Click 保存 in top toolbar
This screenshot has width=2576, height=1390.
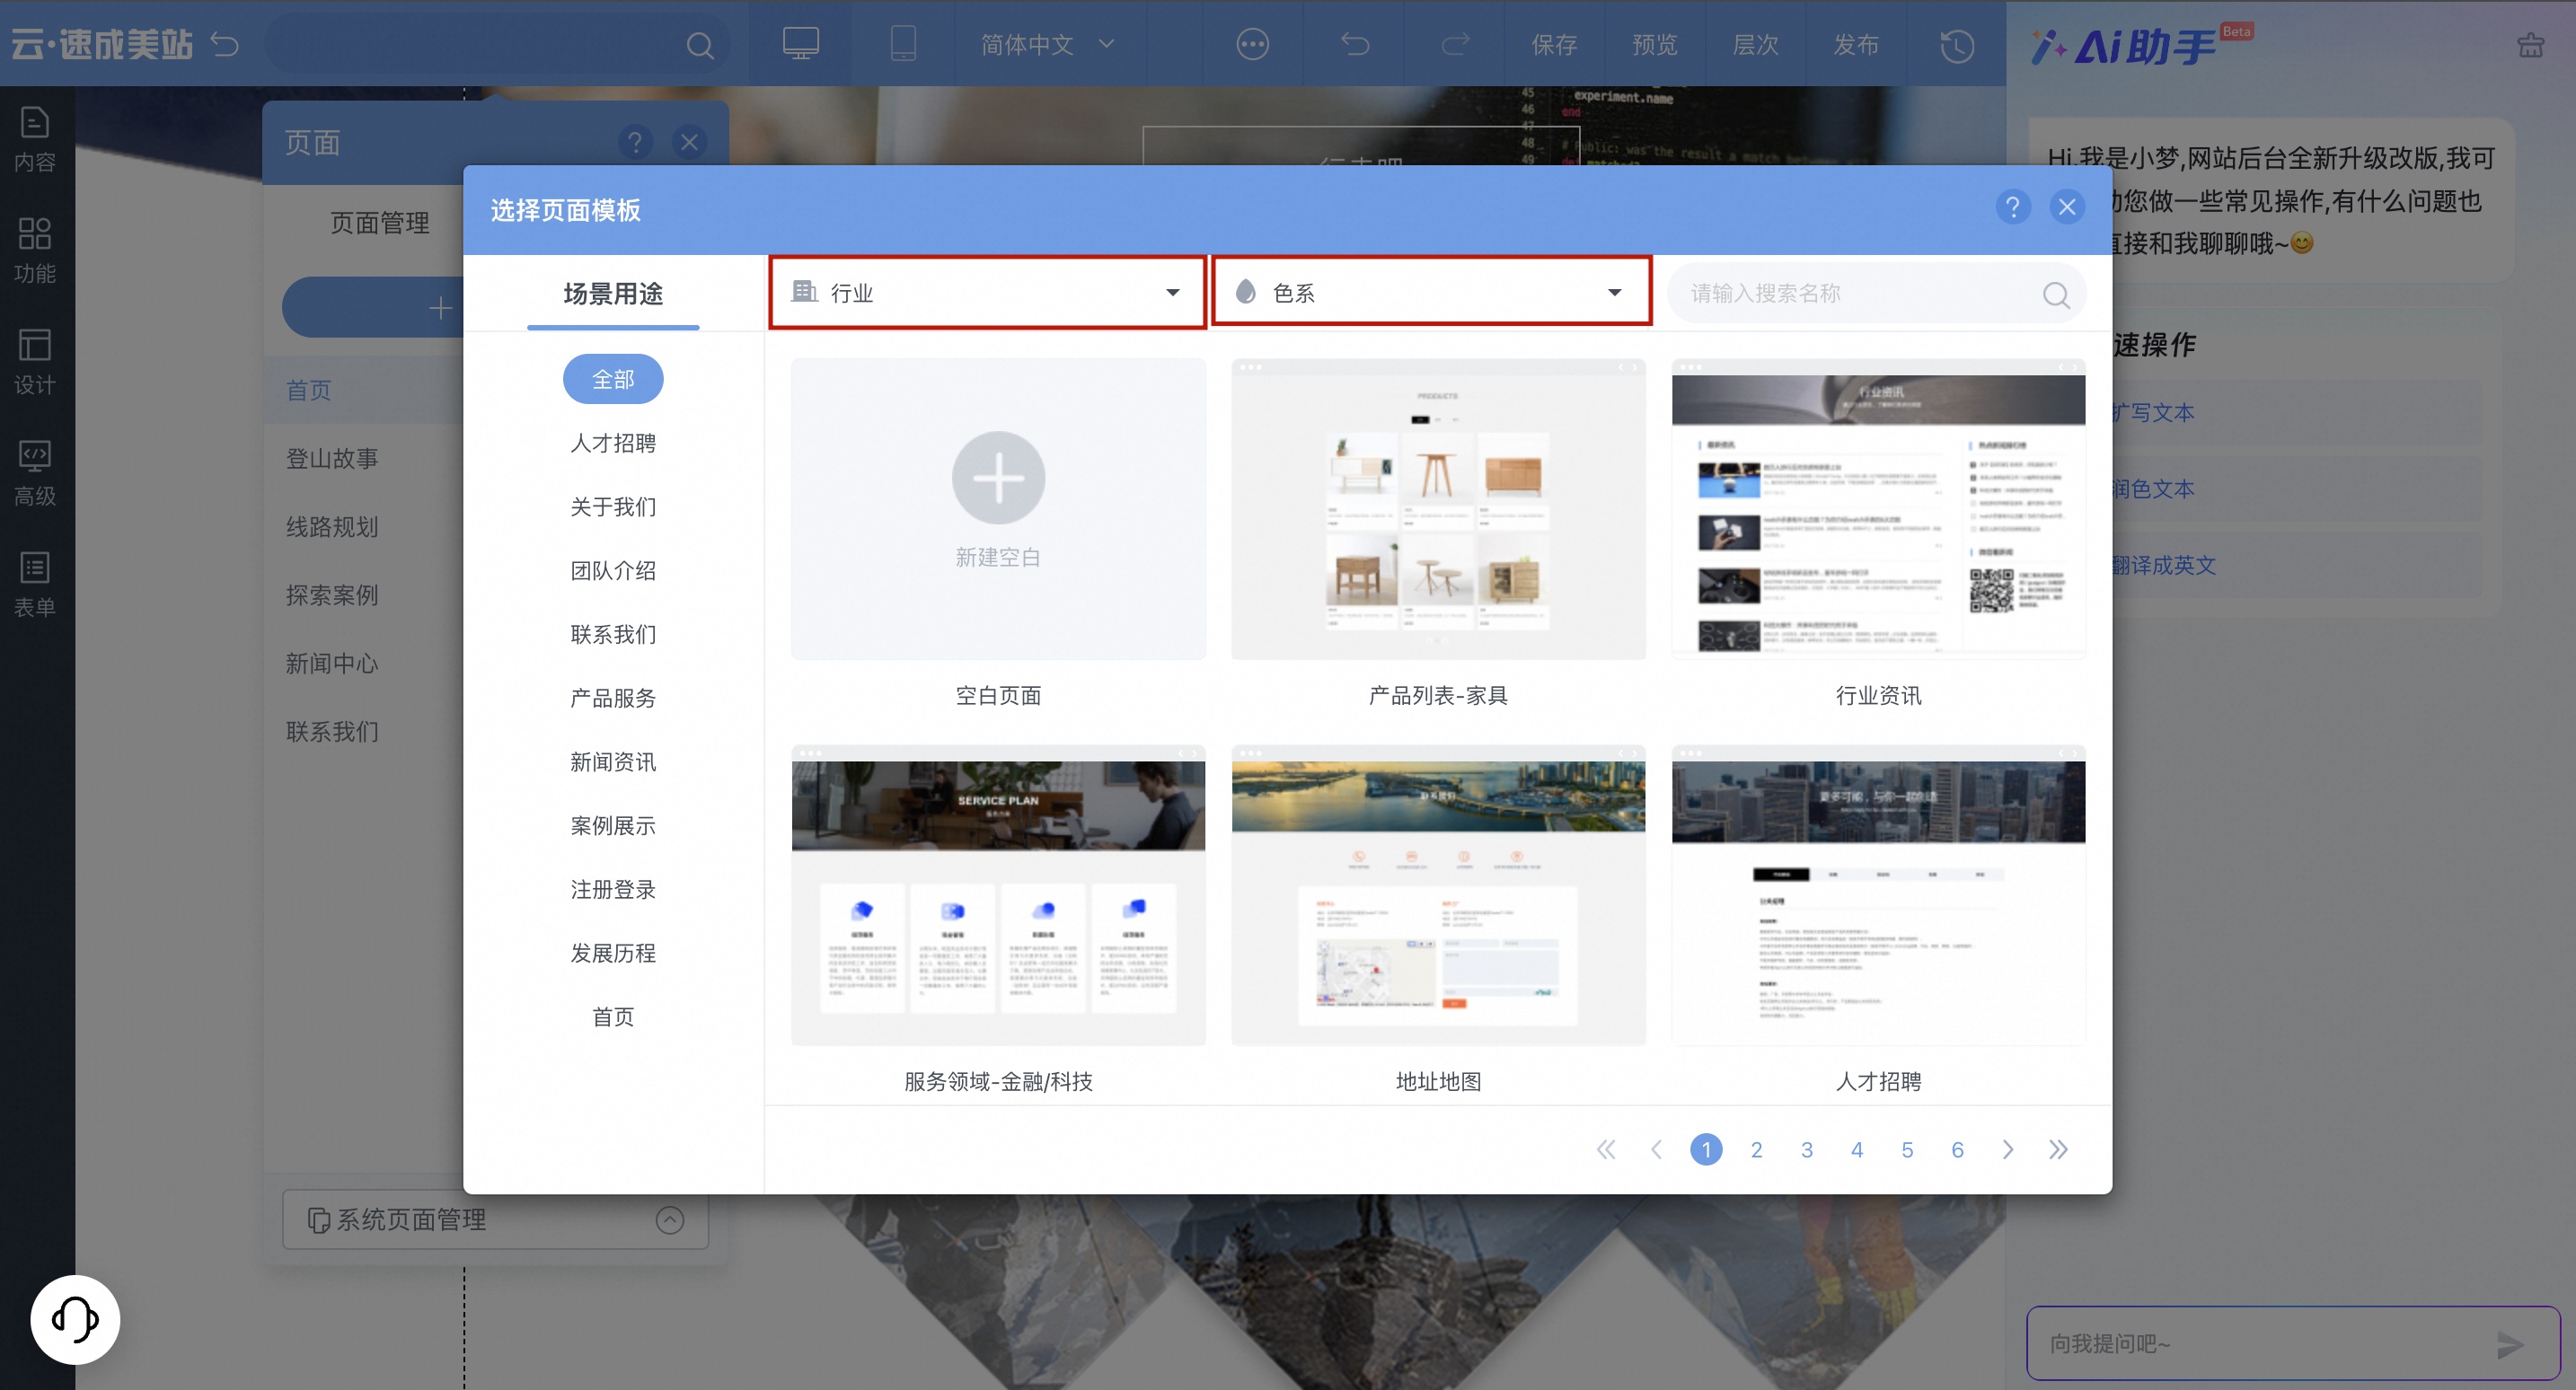[x=1554, y=44]
